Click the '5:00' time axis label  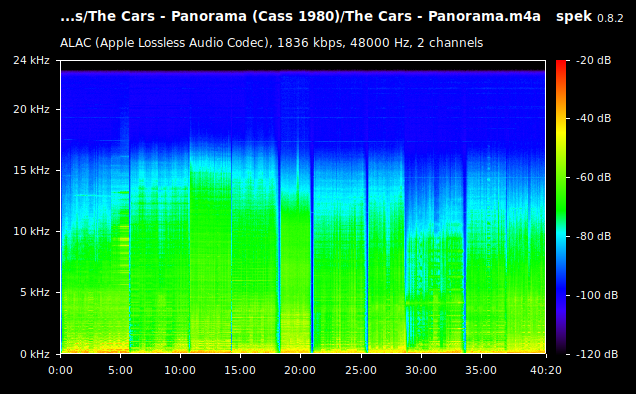click(120, 370)
